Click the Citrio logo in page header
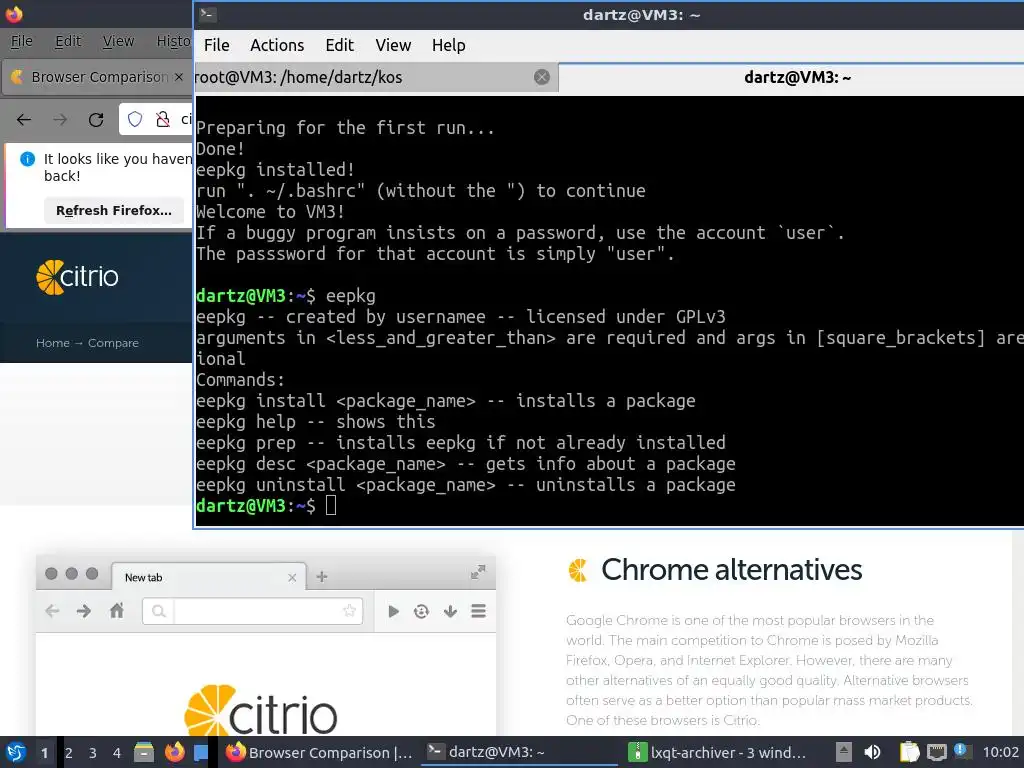Screen dimensions: 1024x768 coord(77,277)
